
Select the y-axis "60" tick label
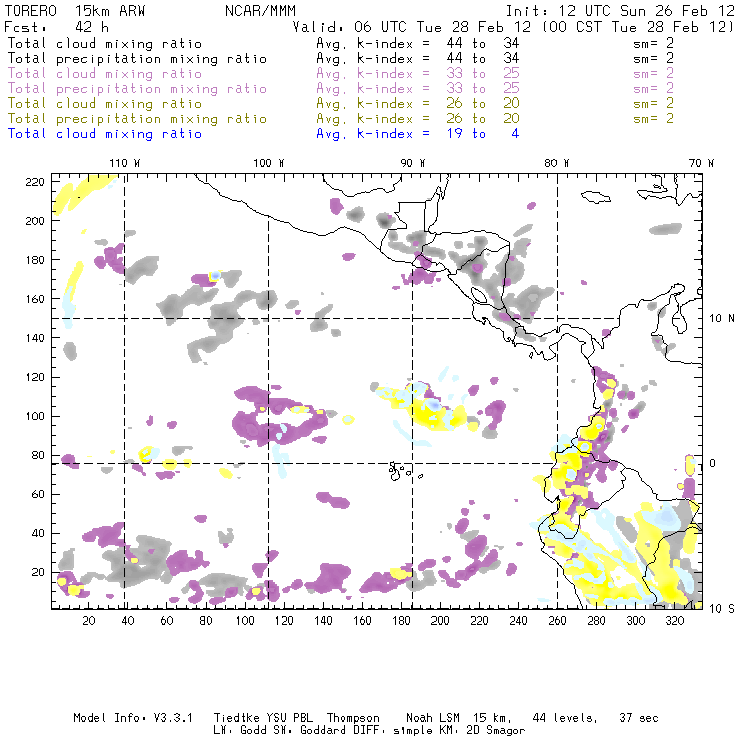[38, 494]
